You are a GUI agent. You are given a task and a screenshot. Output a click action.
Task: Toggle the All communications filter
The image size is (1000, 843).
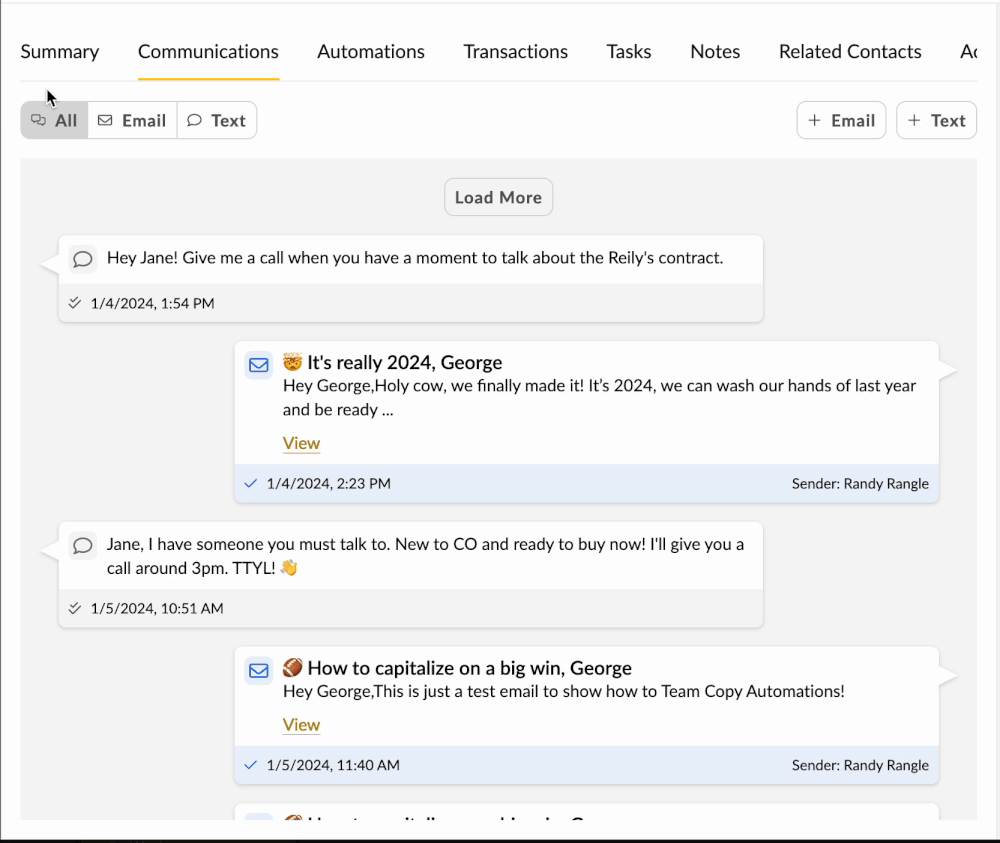click(53, 120)
